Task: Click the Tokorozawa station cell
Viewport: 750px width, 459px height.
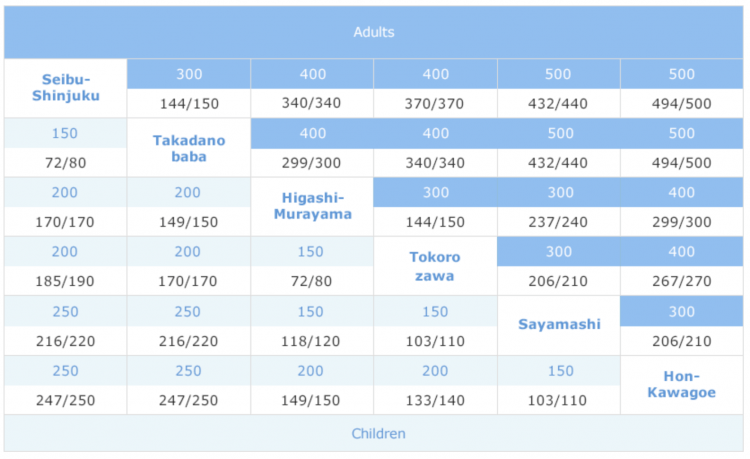Action: click(435, 266)
